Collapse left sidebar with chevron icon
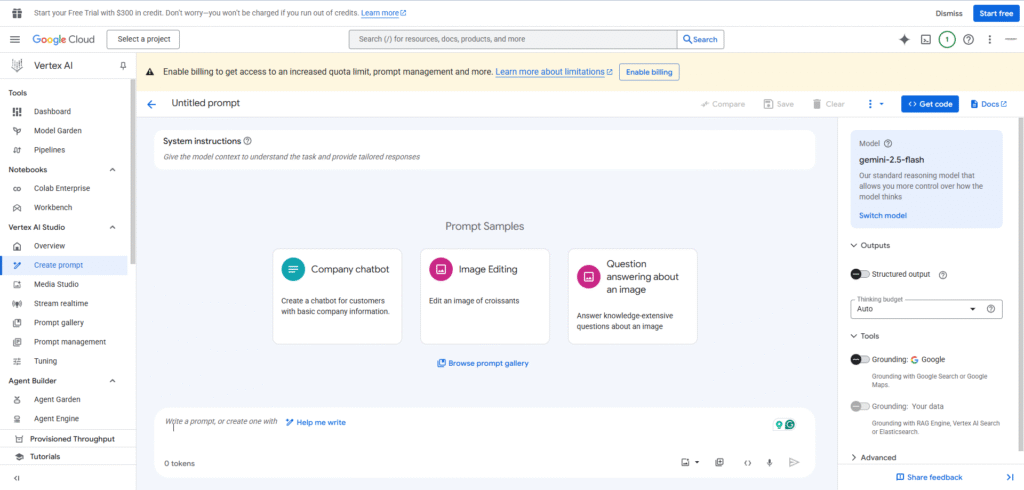Screen dimensions: 1024x490 (x=16, y=478)
